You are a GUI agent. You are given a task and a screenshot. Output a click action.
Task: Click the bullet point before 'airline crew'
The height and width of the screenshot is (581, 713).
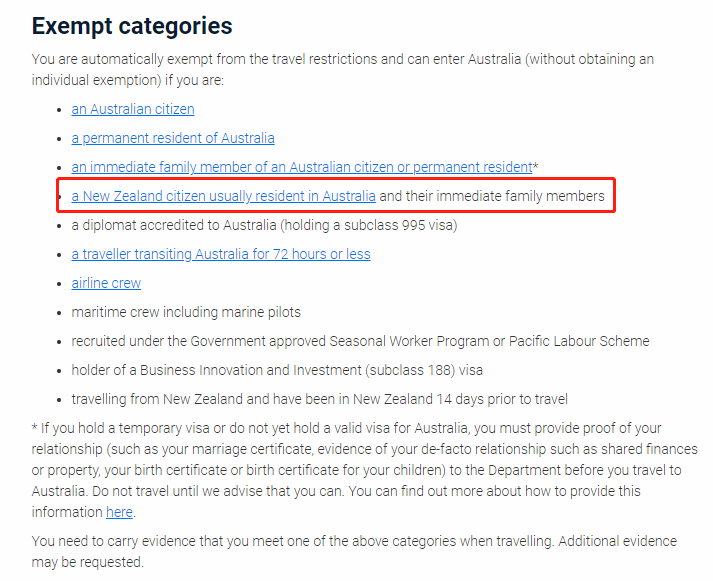[x=60, y=284]
